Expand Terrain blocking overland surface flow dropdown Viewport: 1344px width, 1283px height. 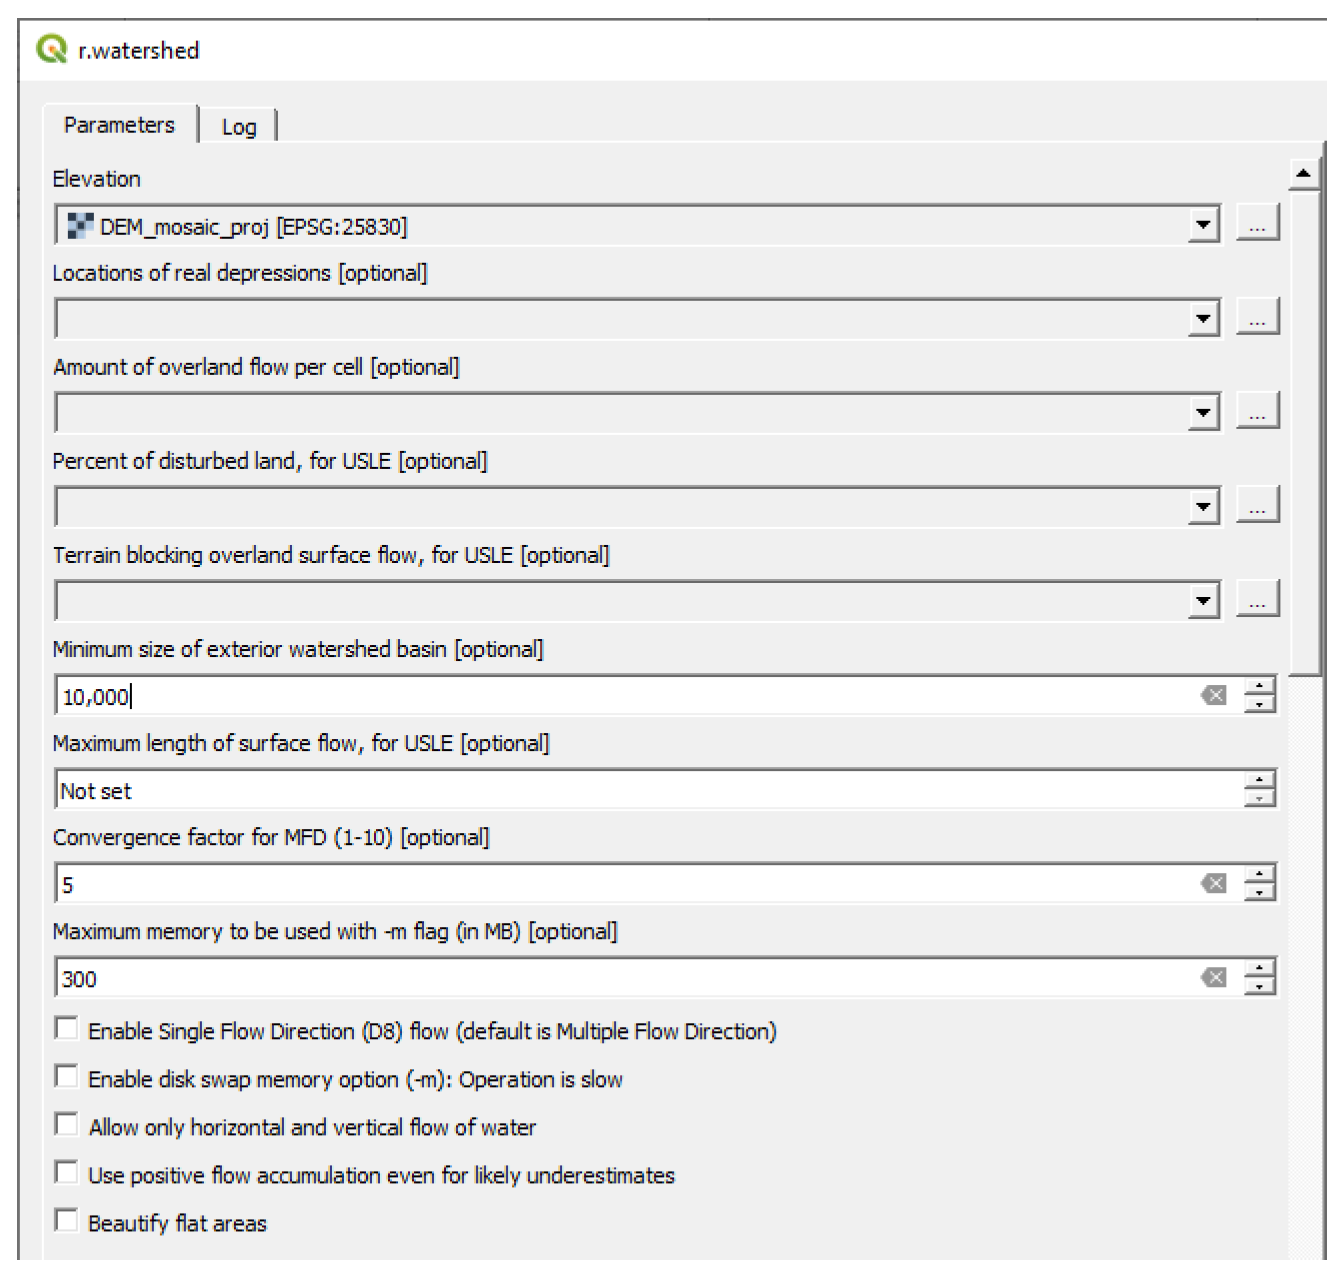1203,602
